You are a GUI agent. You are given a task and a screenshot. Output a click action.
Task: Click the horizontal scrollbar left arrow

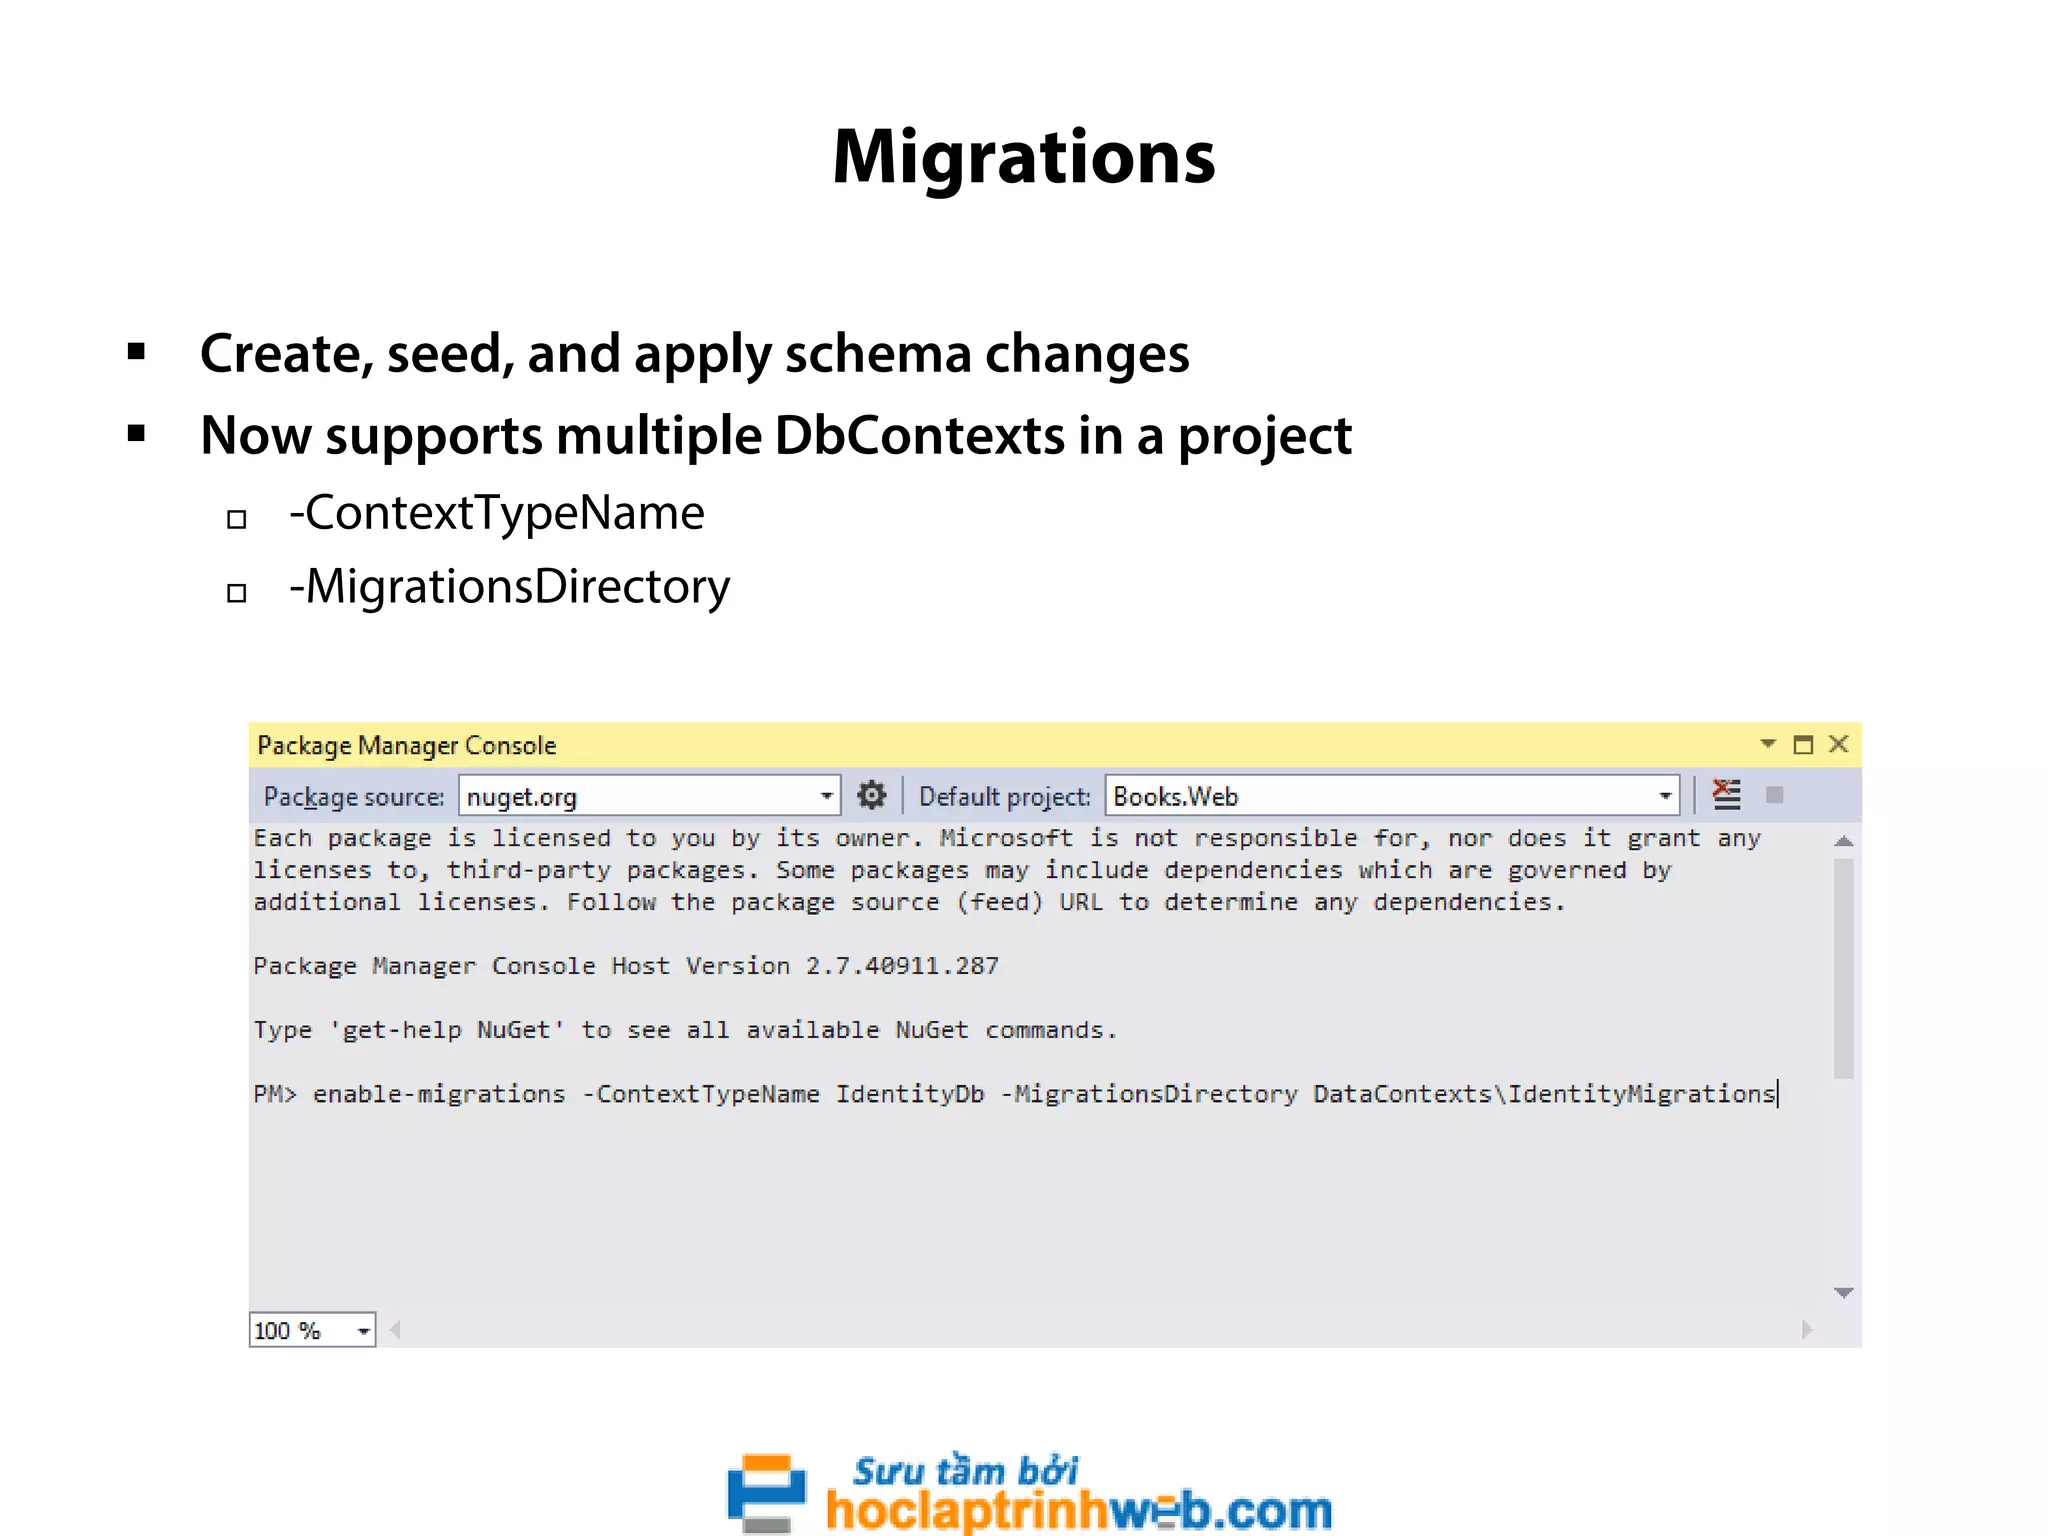tap(396, 1330)
